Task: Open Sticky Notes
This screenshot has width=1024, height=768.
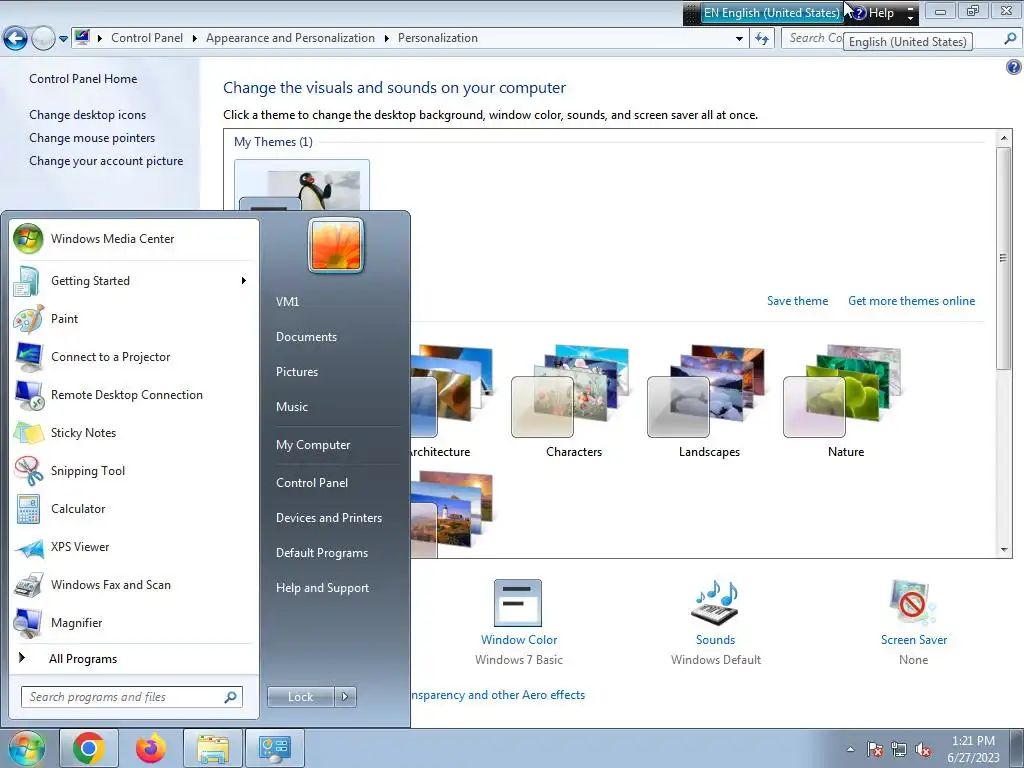Action: pyautogui.click(x=134, y=432)
